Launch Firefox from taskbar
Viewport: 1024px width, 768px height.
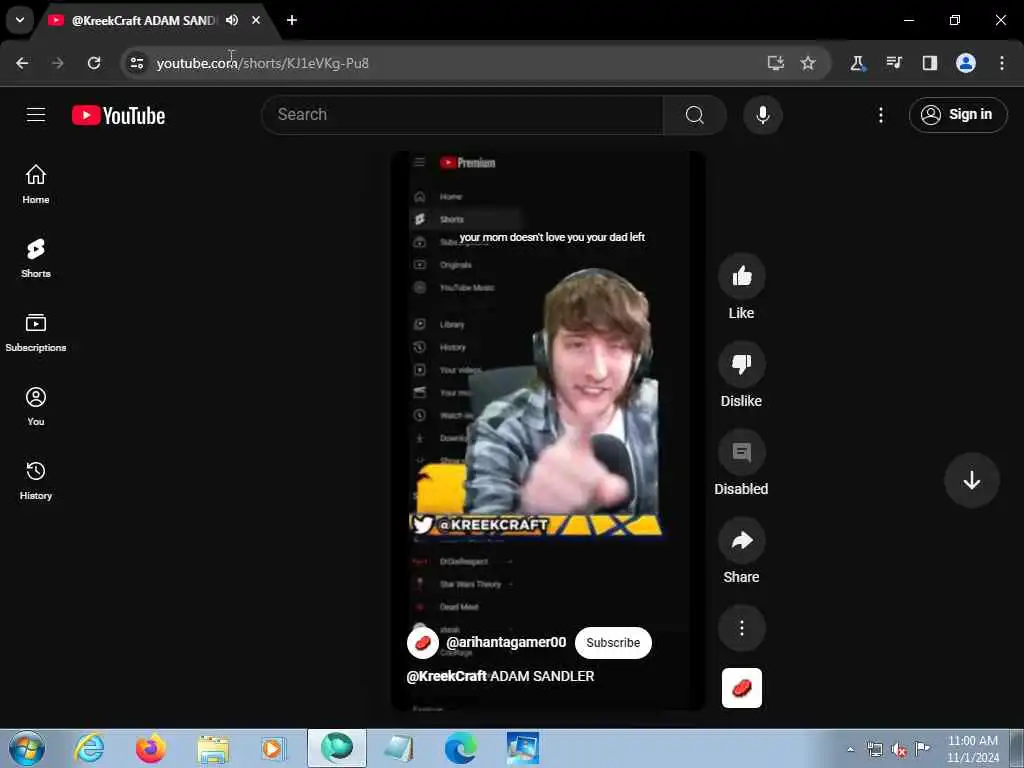(151, 748)
